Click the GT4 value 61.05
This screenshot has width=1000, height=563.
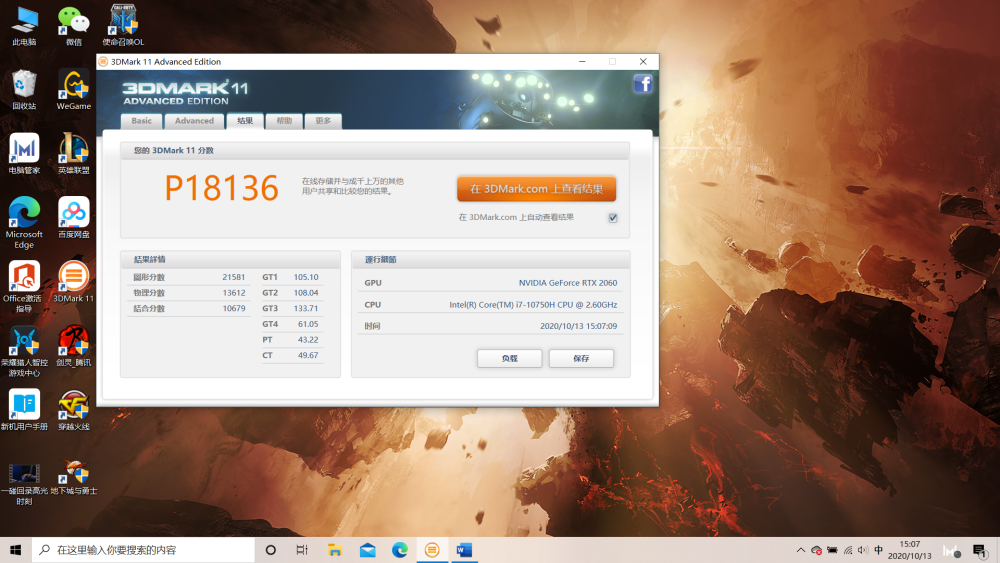pos(308,324)
